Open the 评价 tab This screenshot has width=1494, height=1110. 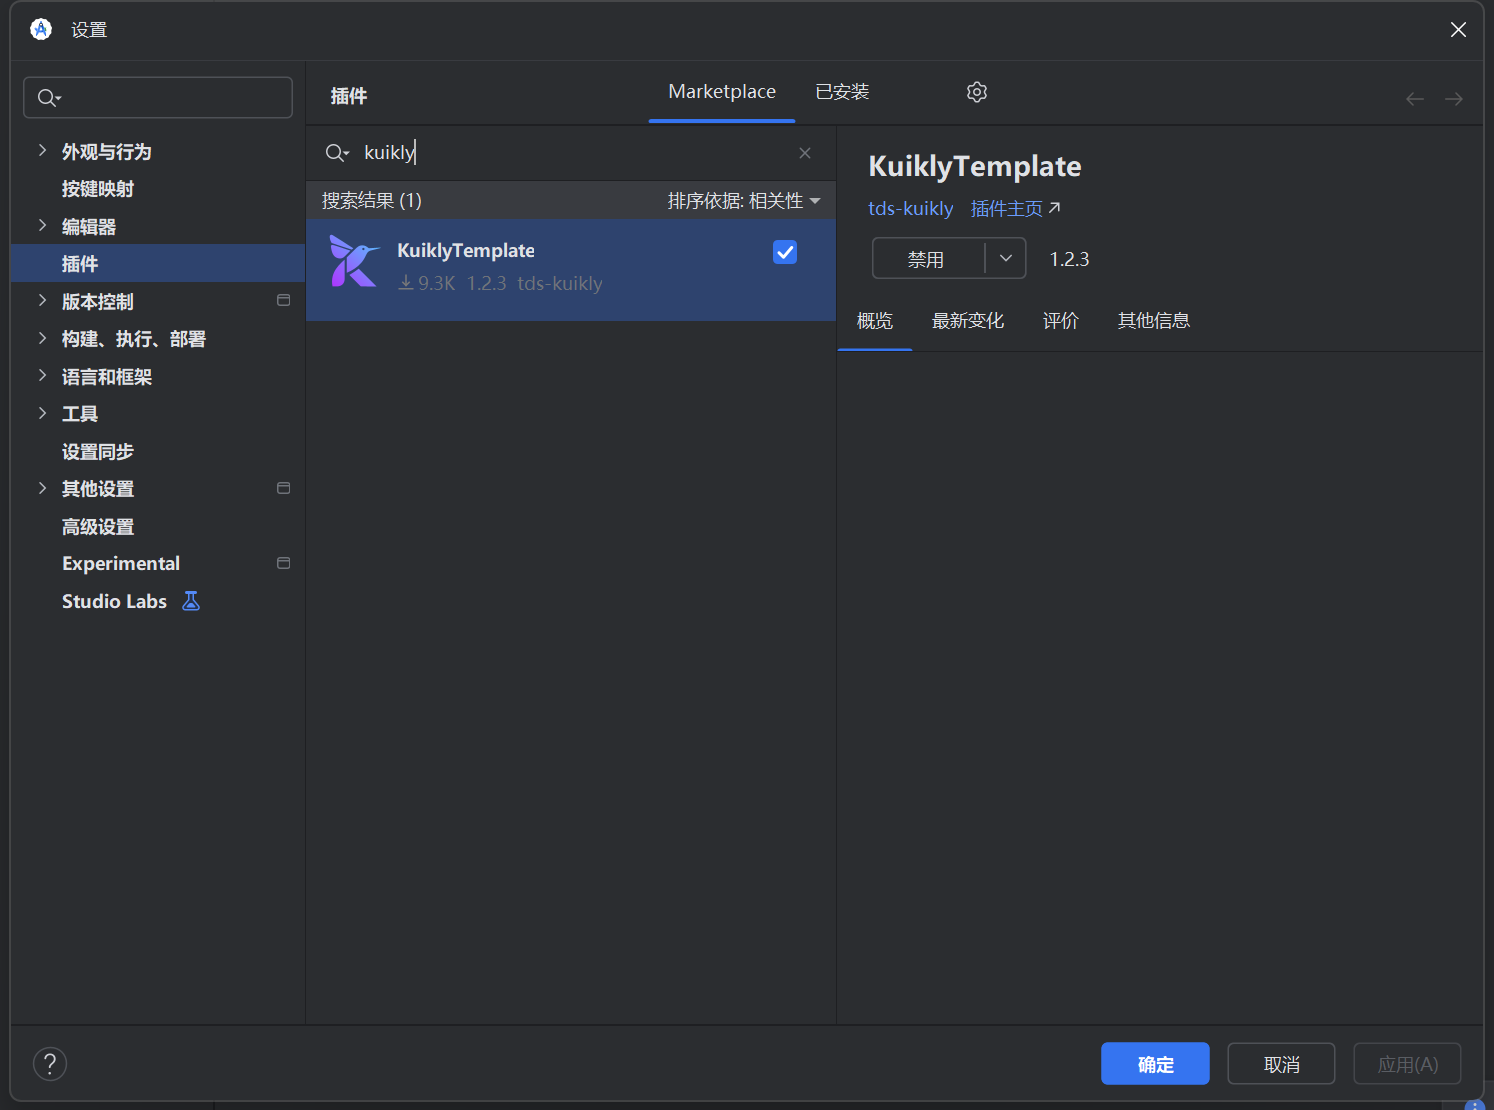(1061, 321)
